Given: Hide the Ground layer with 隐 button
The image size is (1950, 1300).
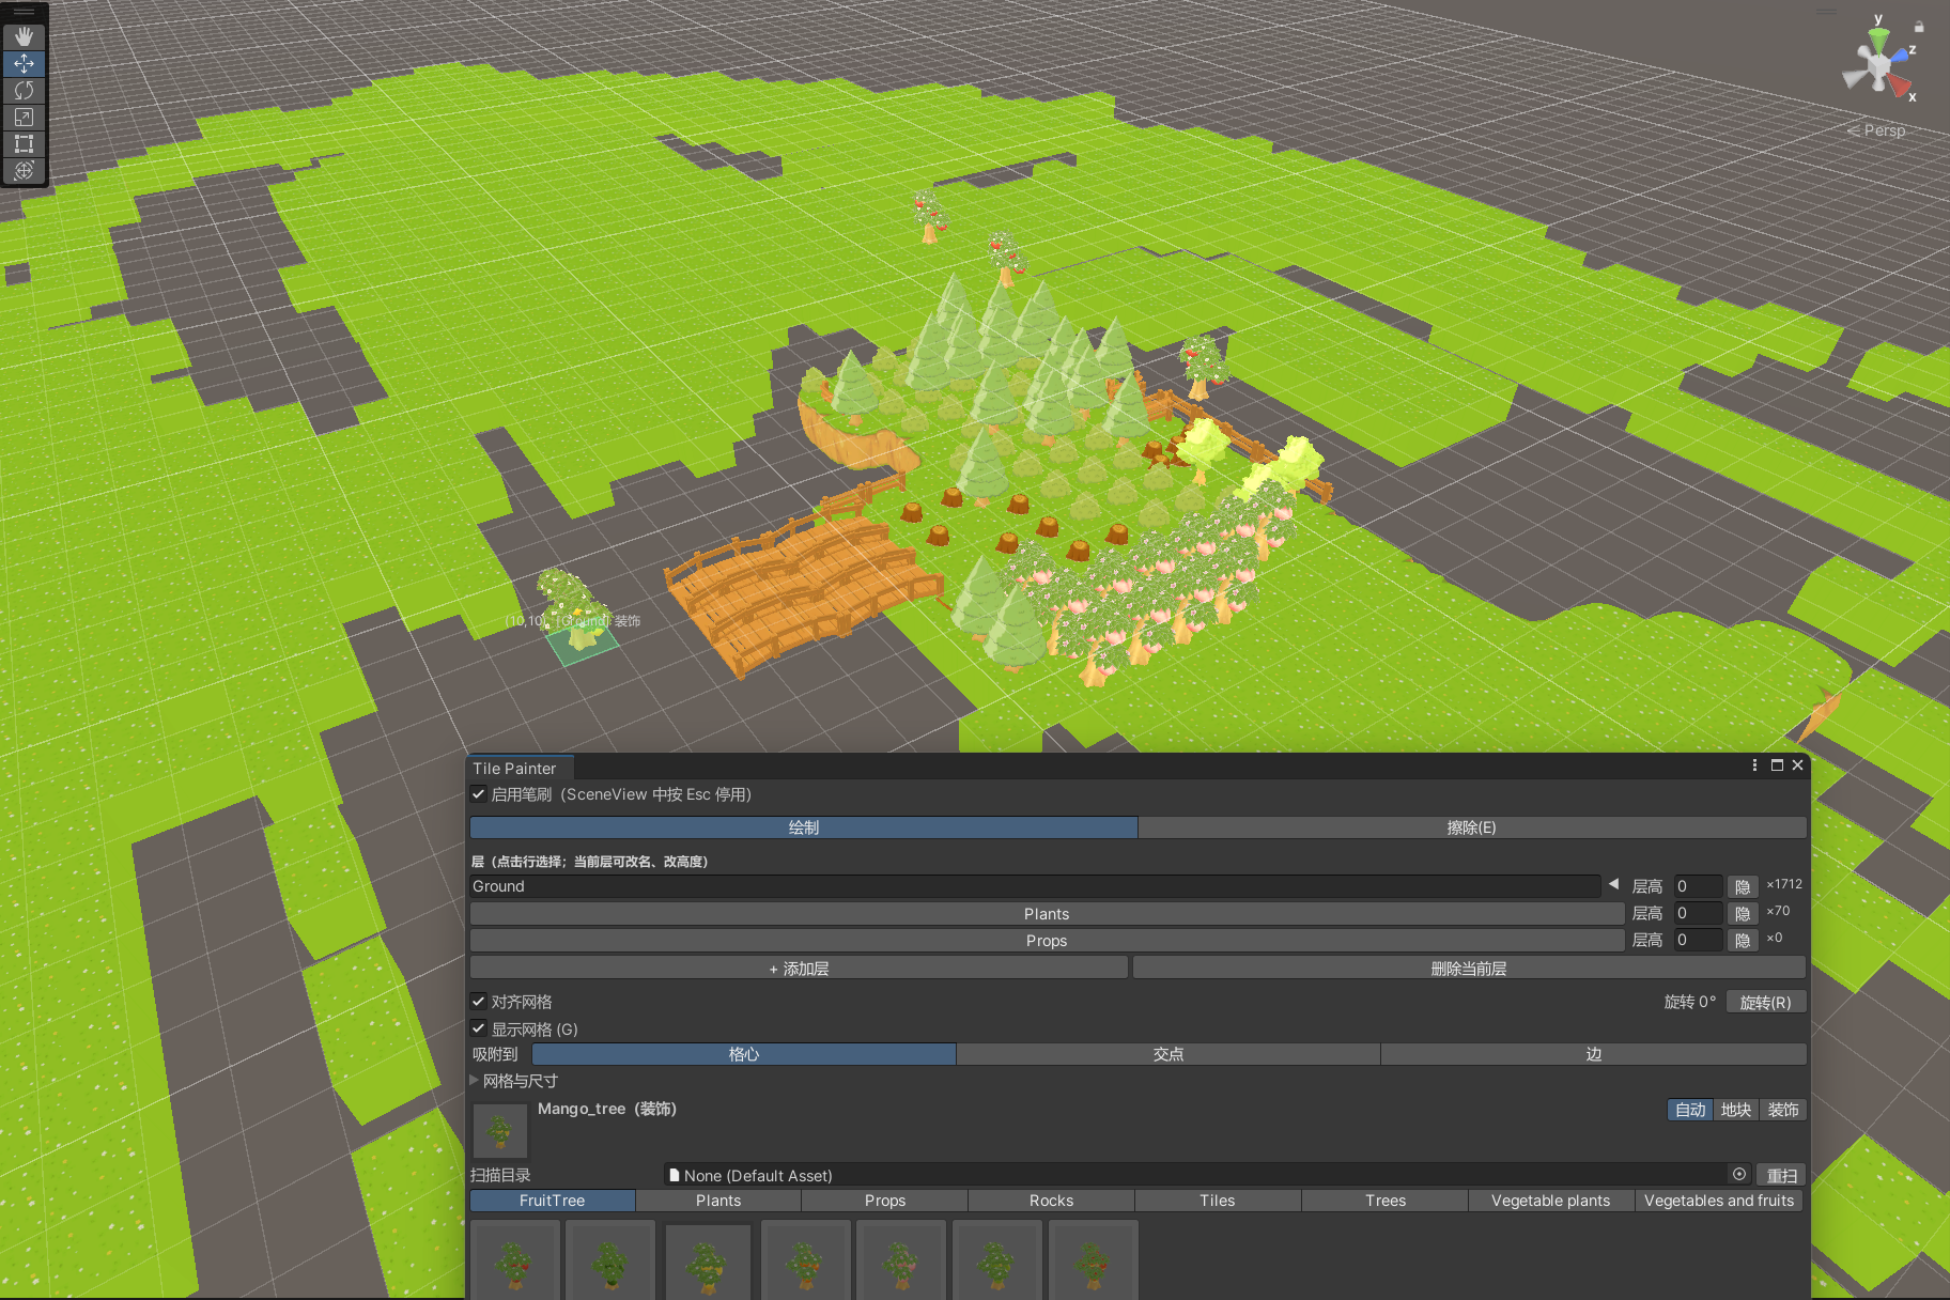Looking at the screenshot, I should 1742,887.
